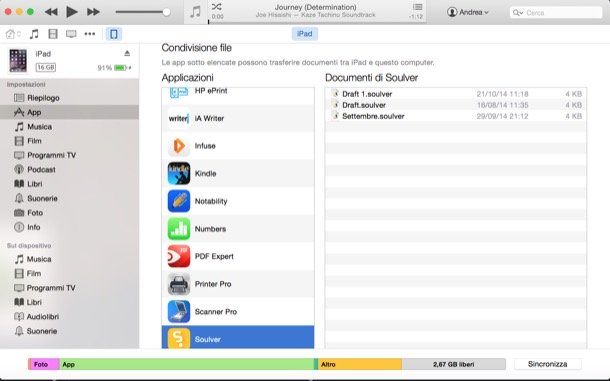The height and width of the screenshot is (381, 610).
Task: Select Infuse in the applications list
Action: coord(238,146)
